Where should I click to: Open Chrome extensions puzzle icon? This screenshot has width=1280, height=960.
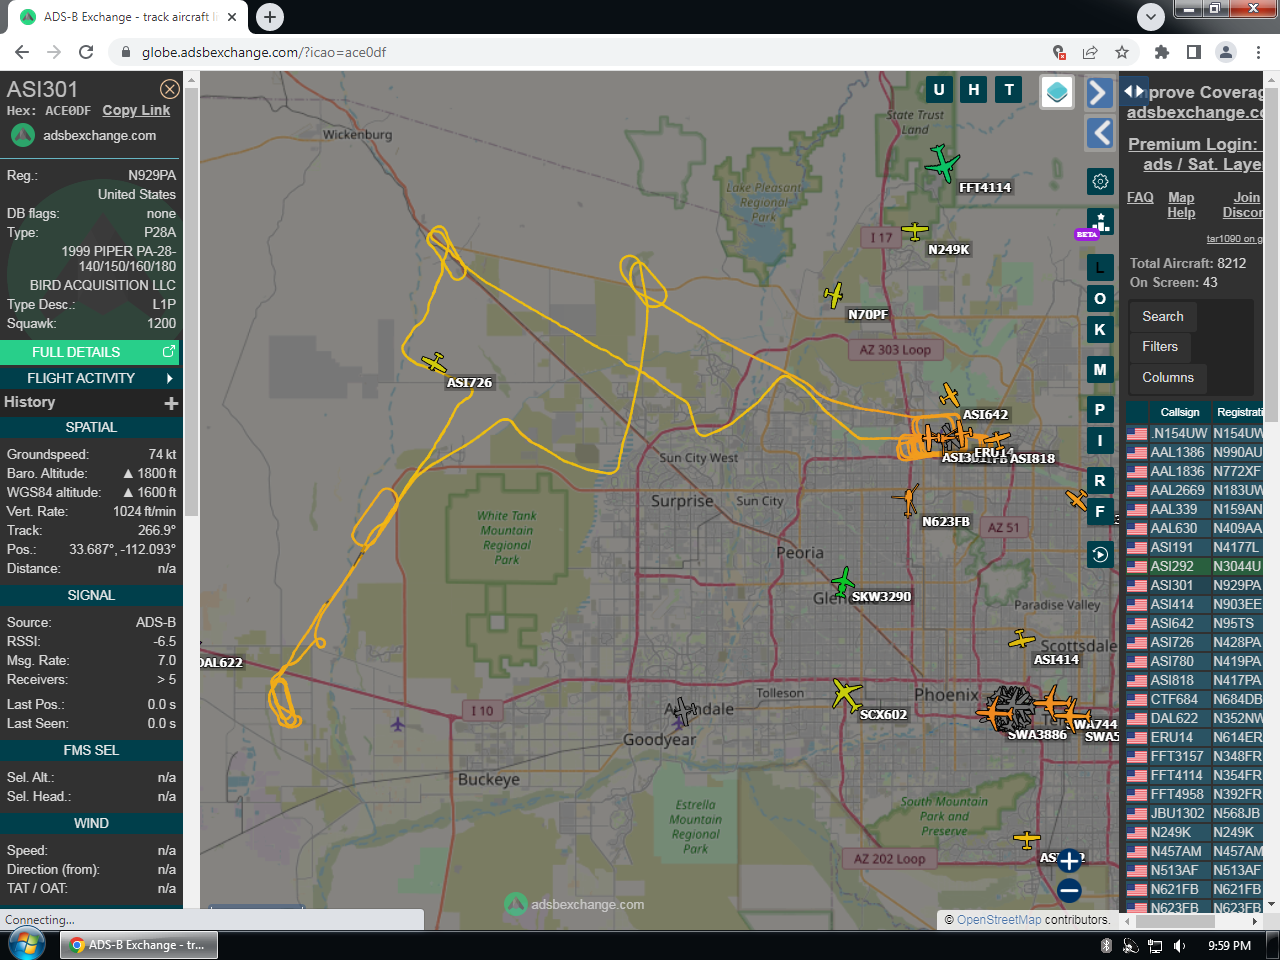point(1161,52)
